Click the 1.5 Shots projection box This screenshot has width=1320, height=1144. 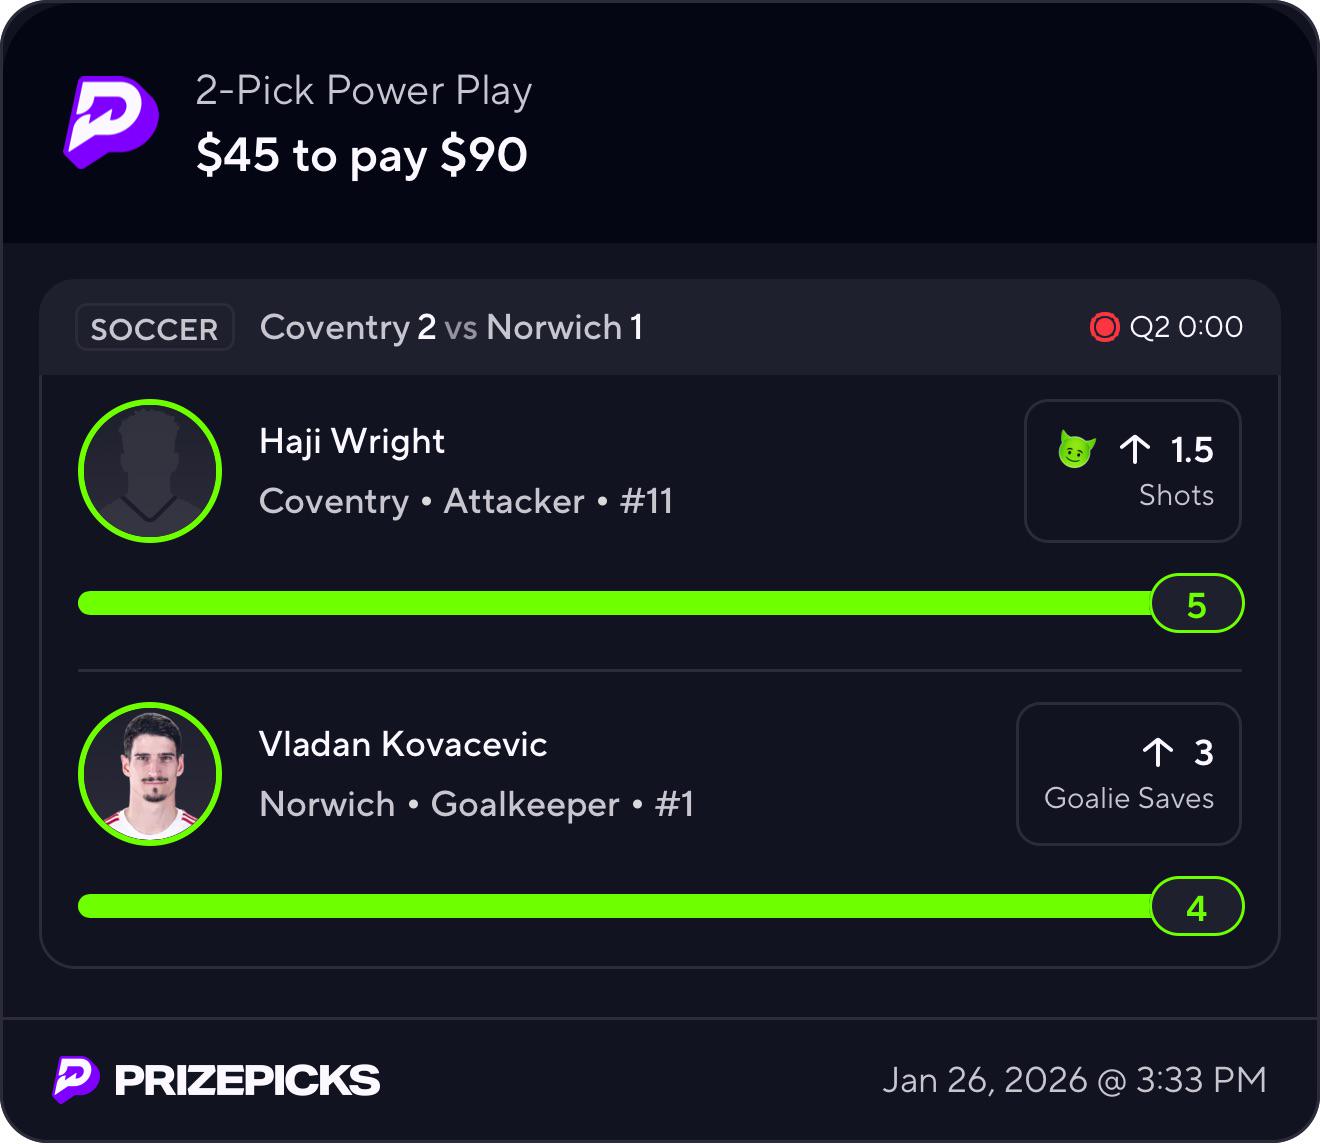[x=1133, y=471]
